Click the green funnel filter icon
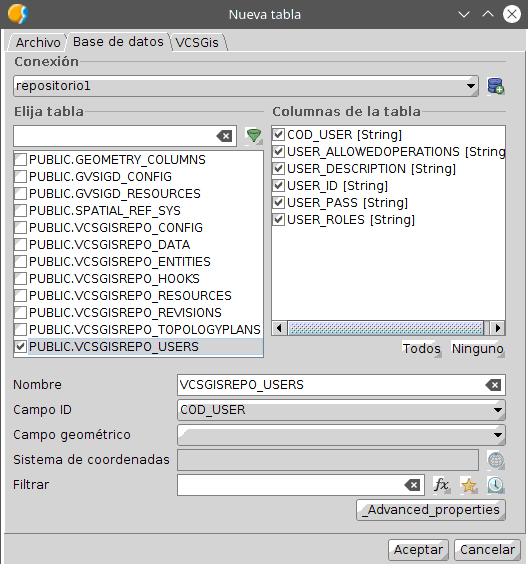This screenshot has height=564, width=528. pos(254,136)
